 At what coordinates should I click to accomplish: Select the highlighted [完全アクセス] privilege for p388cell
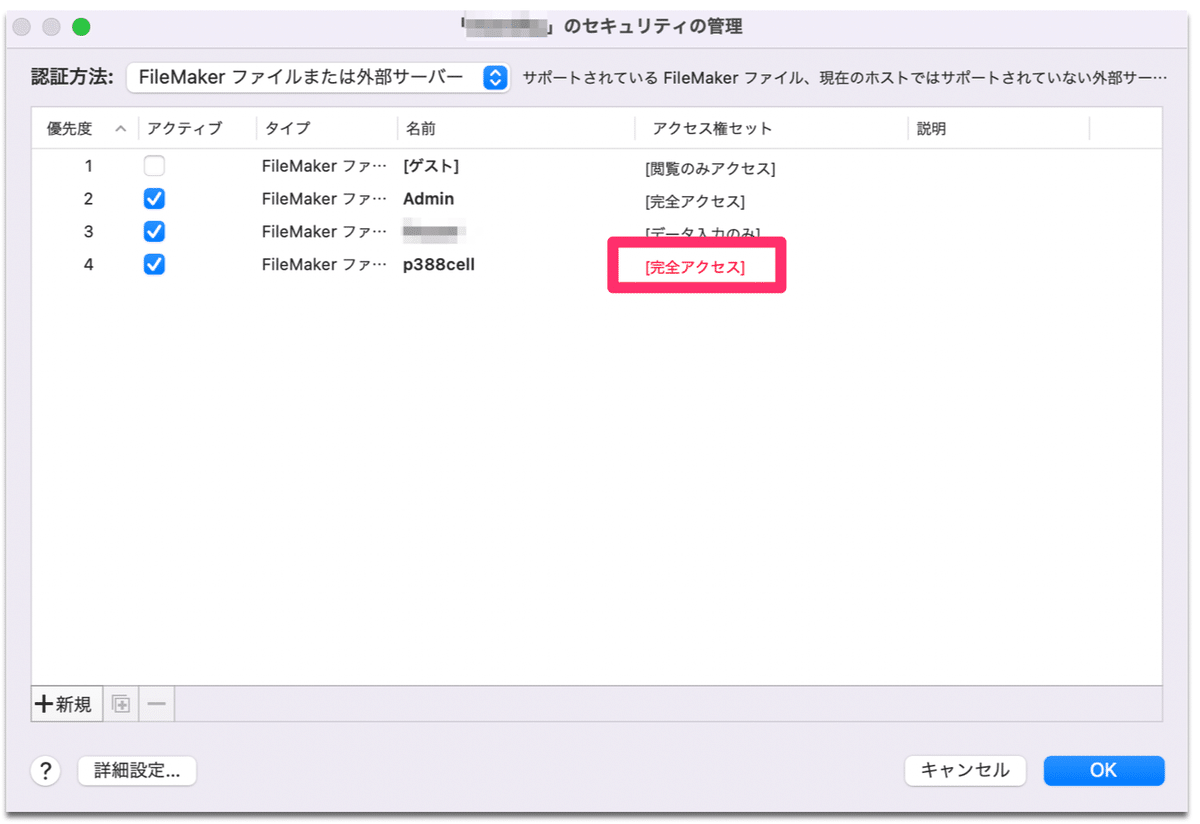[696, 264]
